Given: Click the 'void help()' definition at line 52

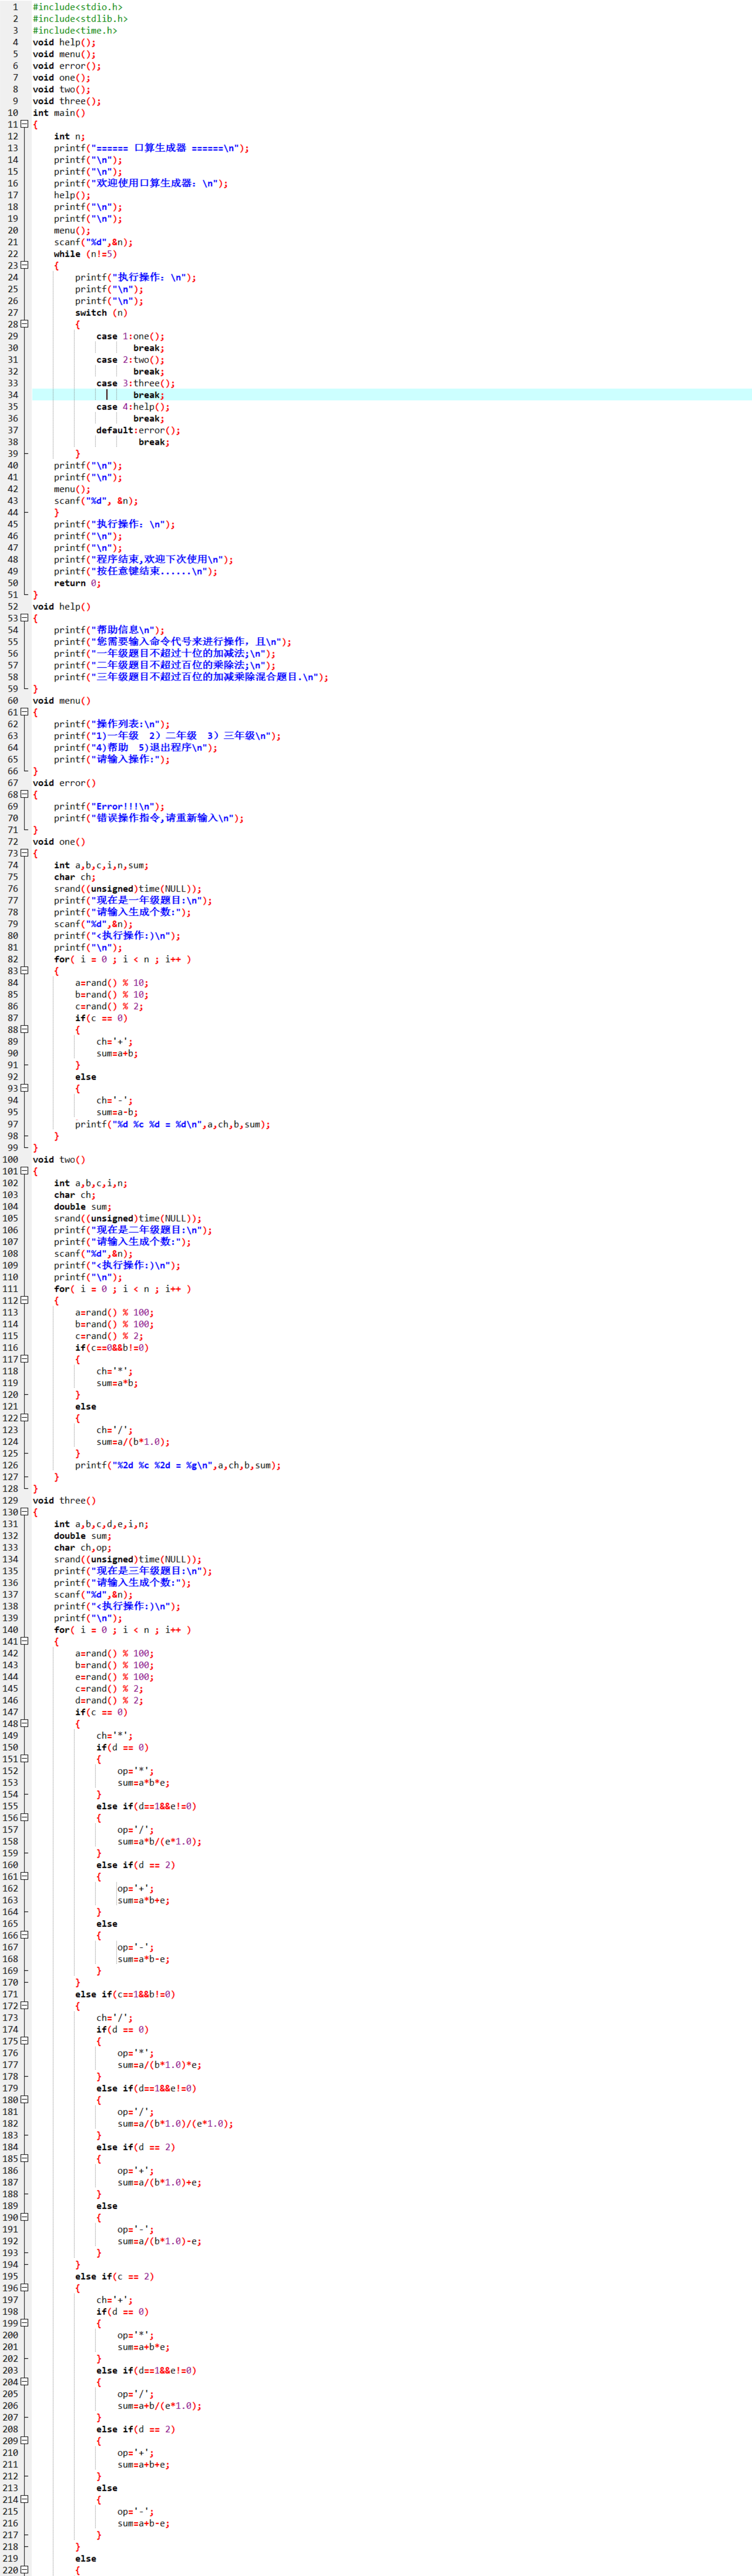Looking at the screenshot, I should [61, 606].
